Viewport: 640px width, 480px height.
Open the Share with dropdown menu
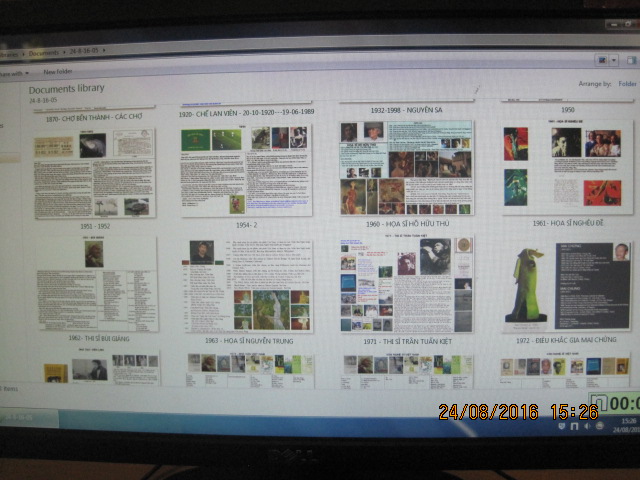tap(14, 73)
